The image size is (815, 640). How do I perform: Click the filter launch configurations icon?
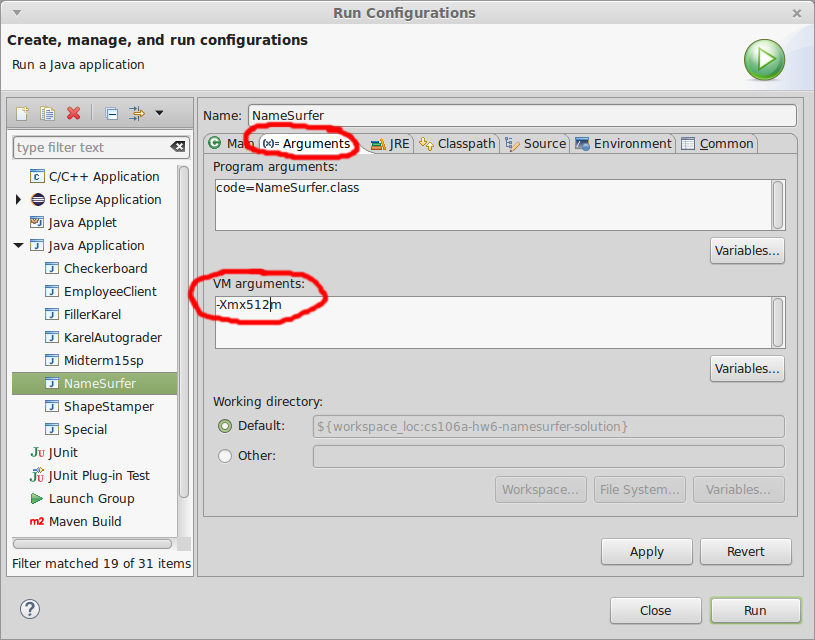point(137,113)
